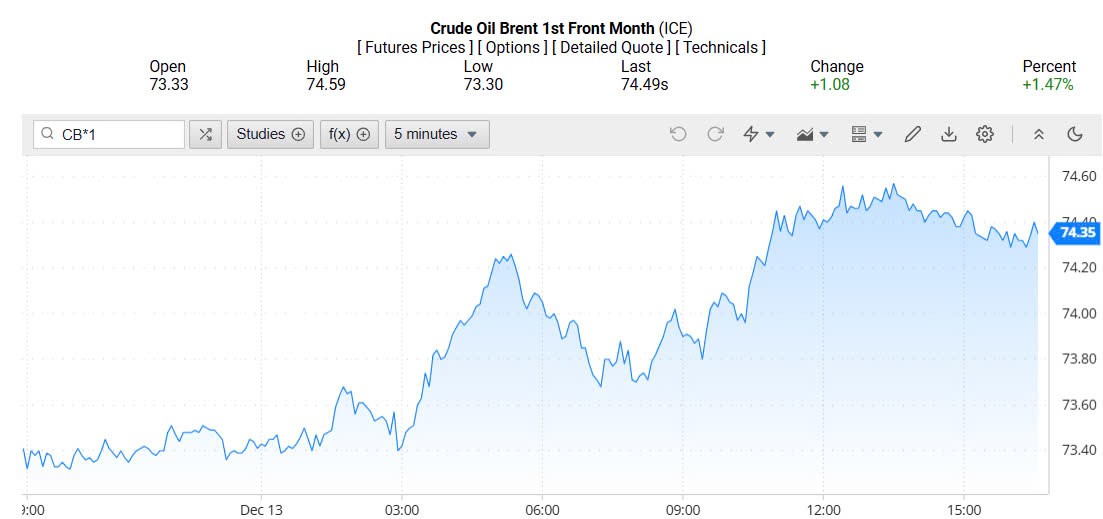Screen dimensions: 1103x519
Task: View the Detailed Quote page
Action: click(x=611, y=47)
